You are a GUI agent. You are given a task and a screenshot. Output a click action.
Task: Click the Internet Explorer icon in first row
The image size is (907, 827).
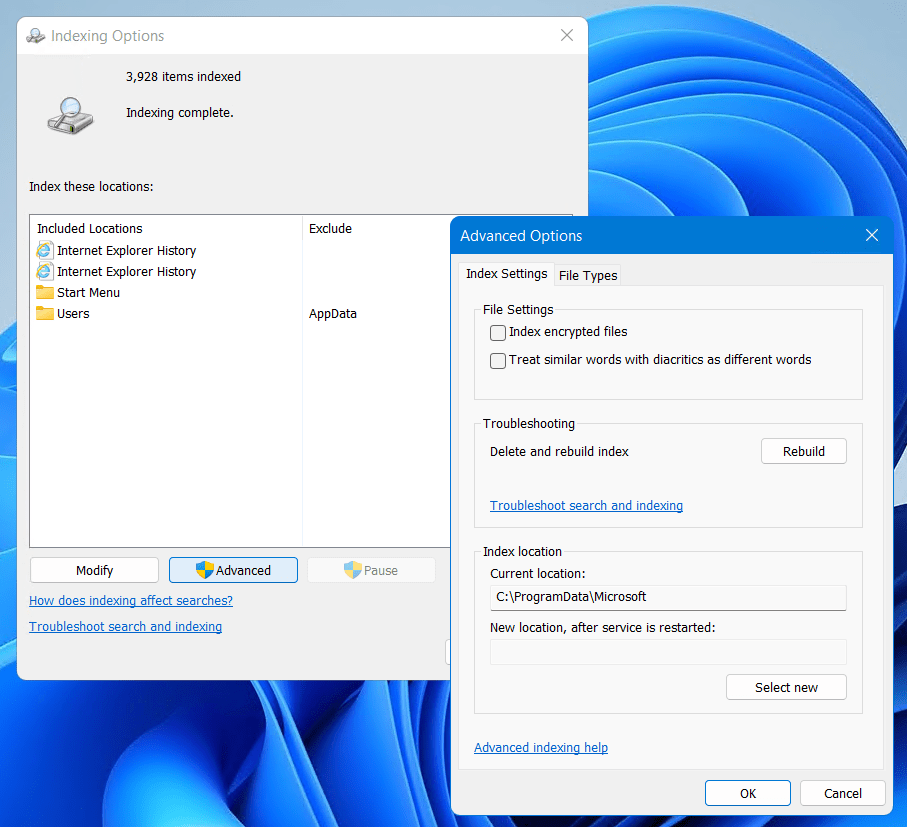point(44,251)
